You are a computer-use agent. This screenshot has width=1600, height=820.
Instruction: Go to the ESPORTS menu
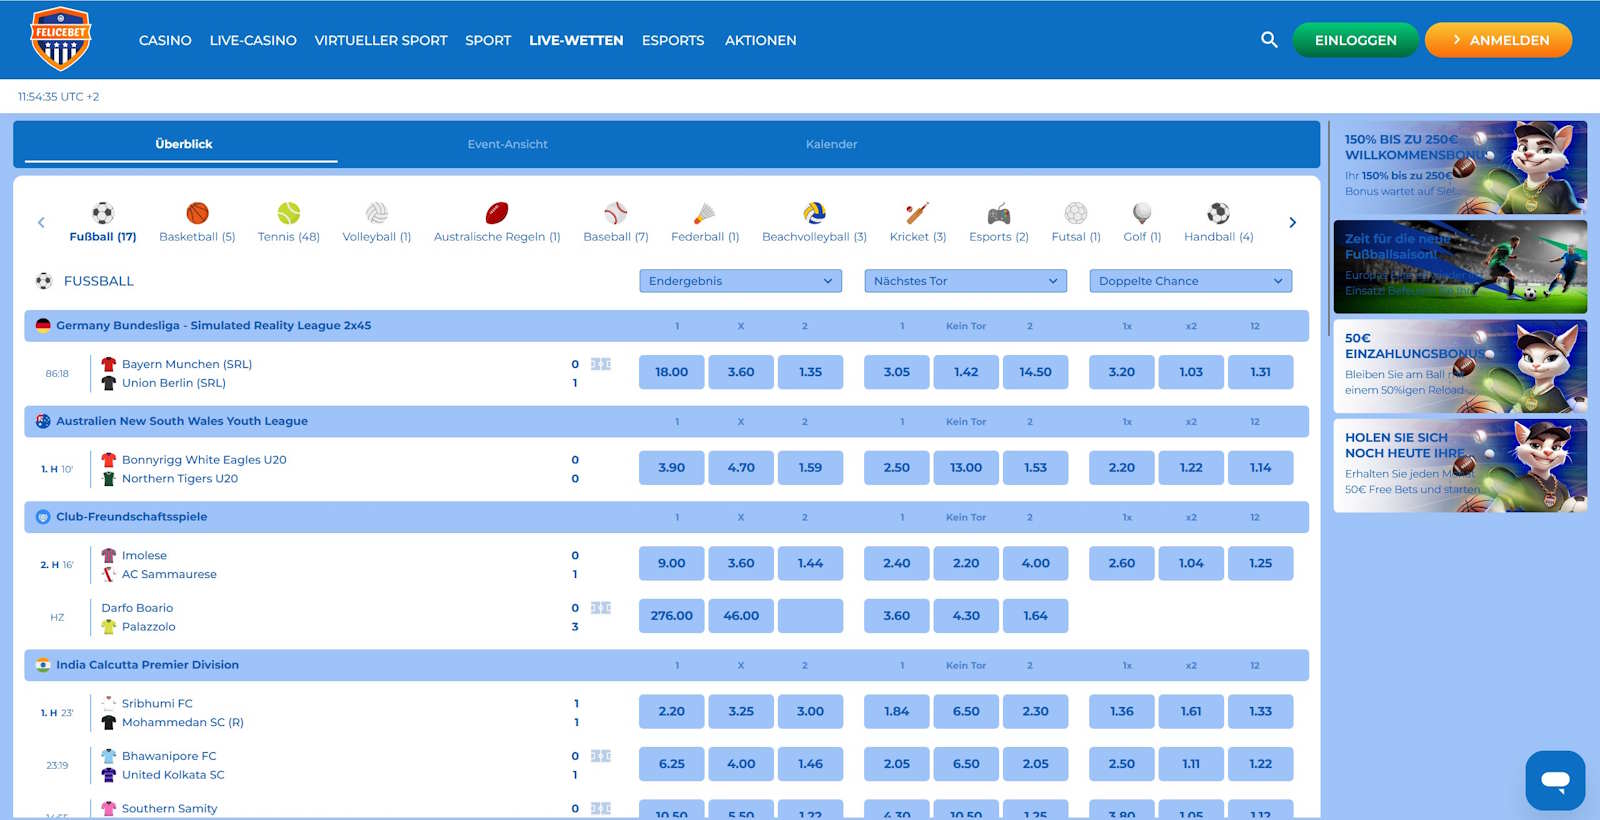(x=672, y=41)
